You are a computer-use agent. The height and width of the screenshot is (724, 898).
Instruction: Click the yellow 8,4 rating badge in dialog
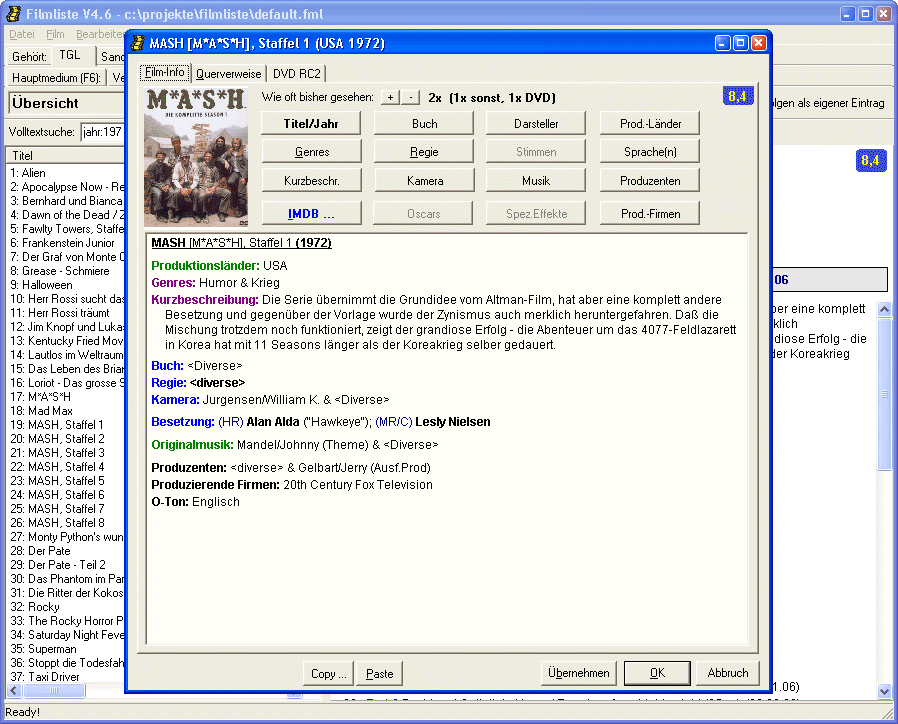point(738,96)
